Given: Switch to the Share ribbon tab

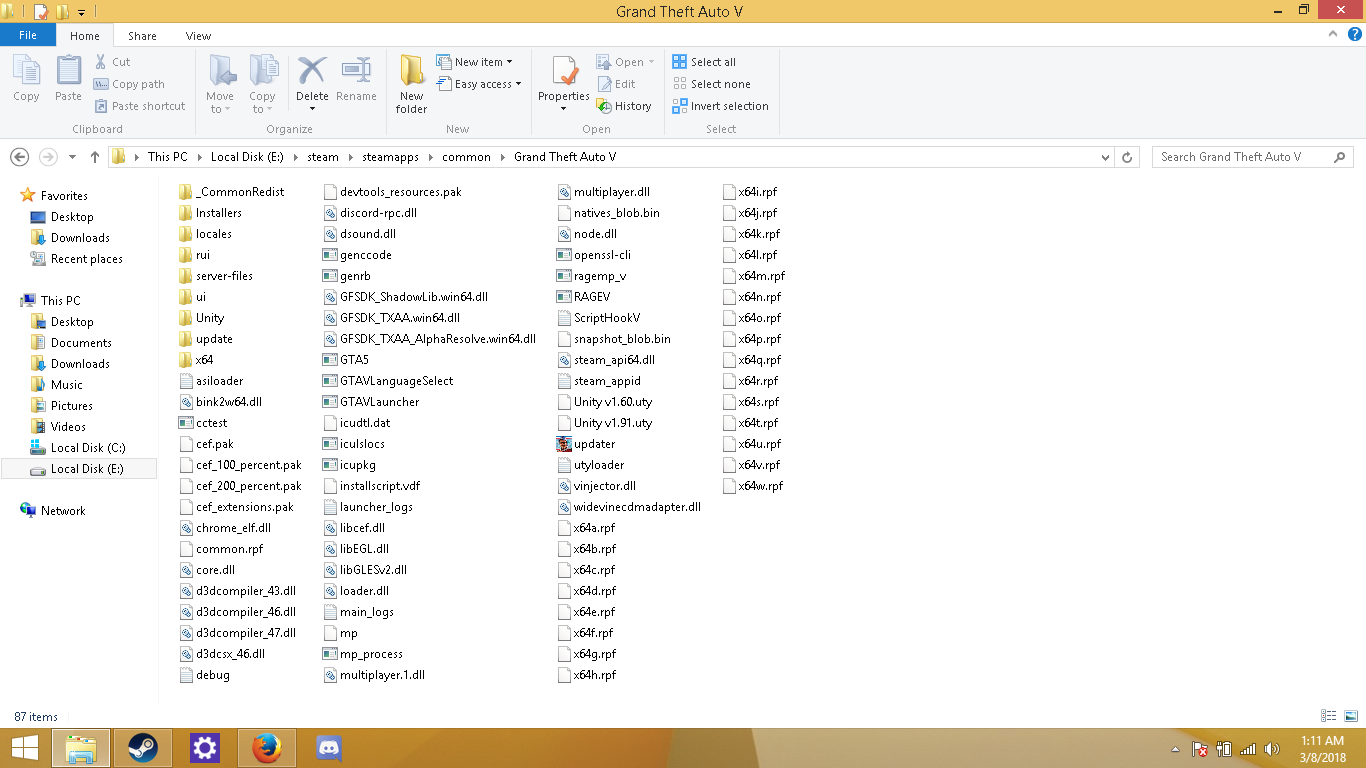Looking at the screenshot, I should coord(142,36).
